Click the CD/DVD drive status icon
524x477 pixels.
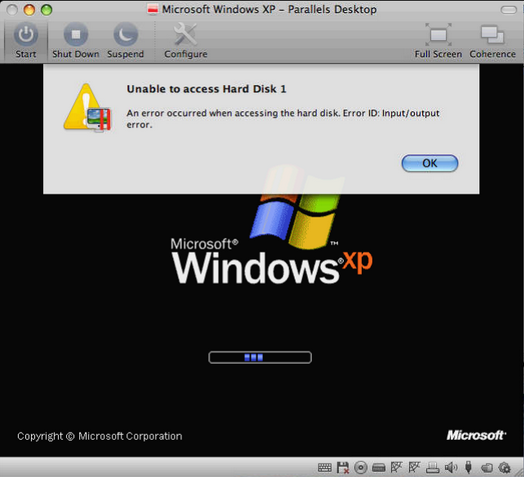coord(361,467)
